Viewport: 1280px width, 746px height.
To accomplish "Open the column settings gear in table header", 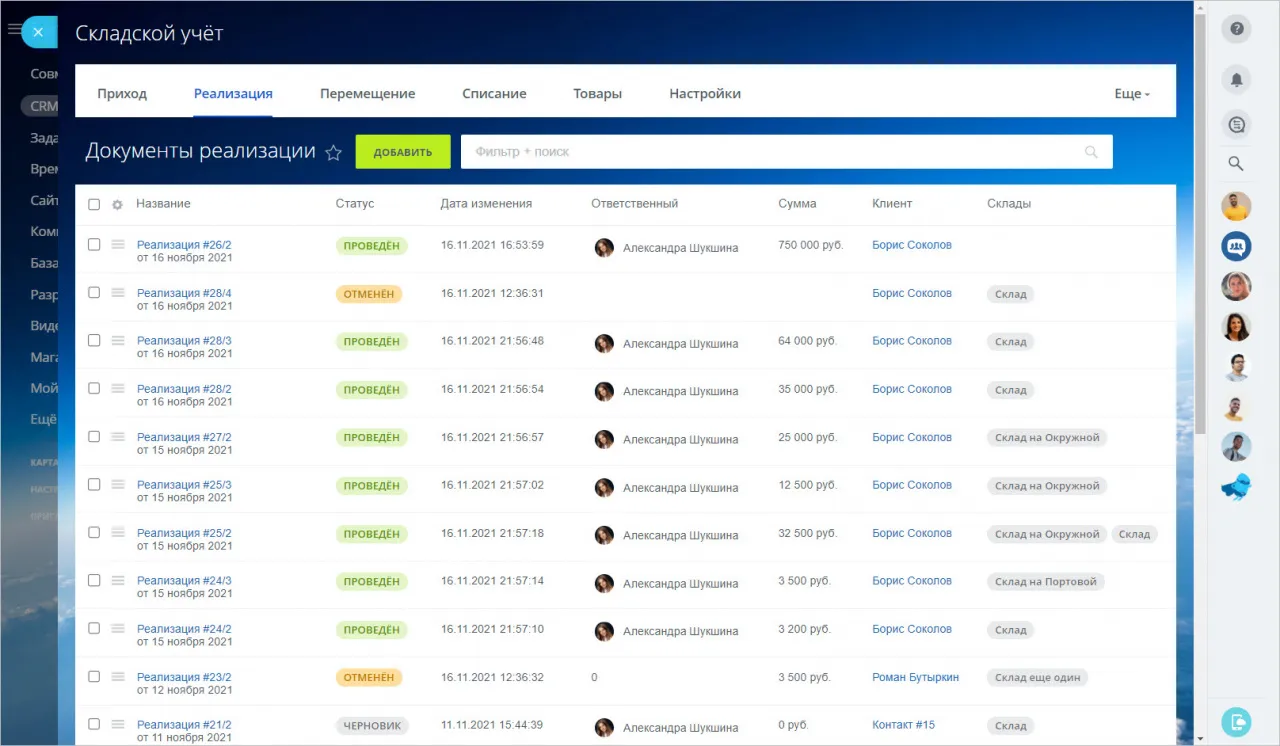I will 117,204.
